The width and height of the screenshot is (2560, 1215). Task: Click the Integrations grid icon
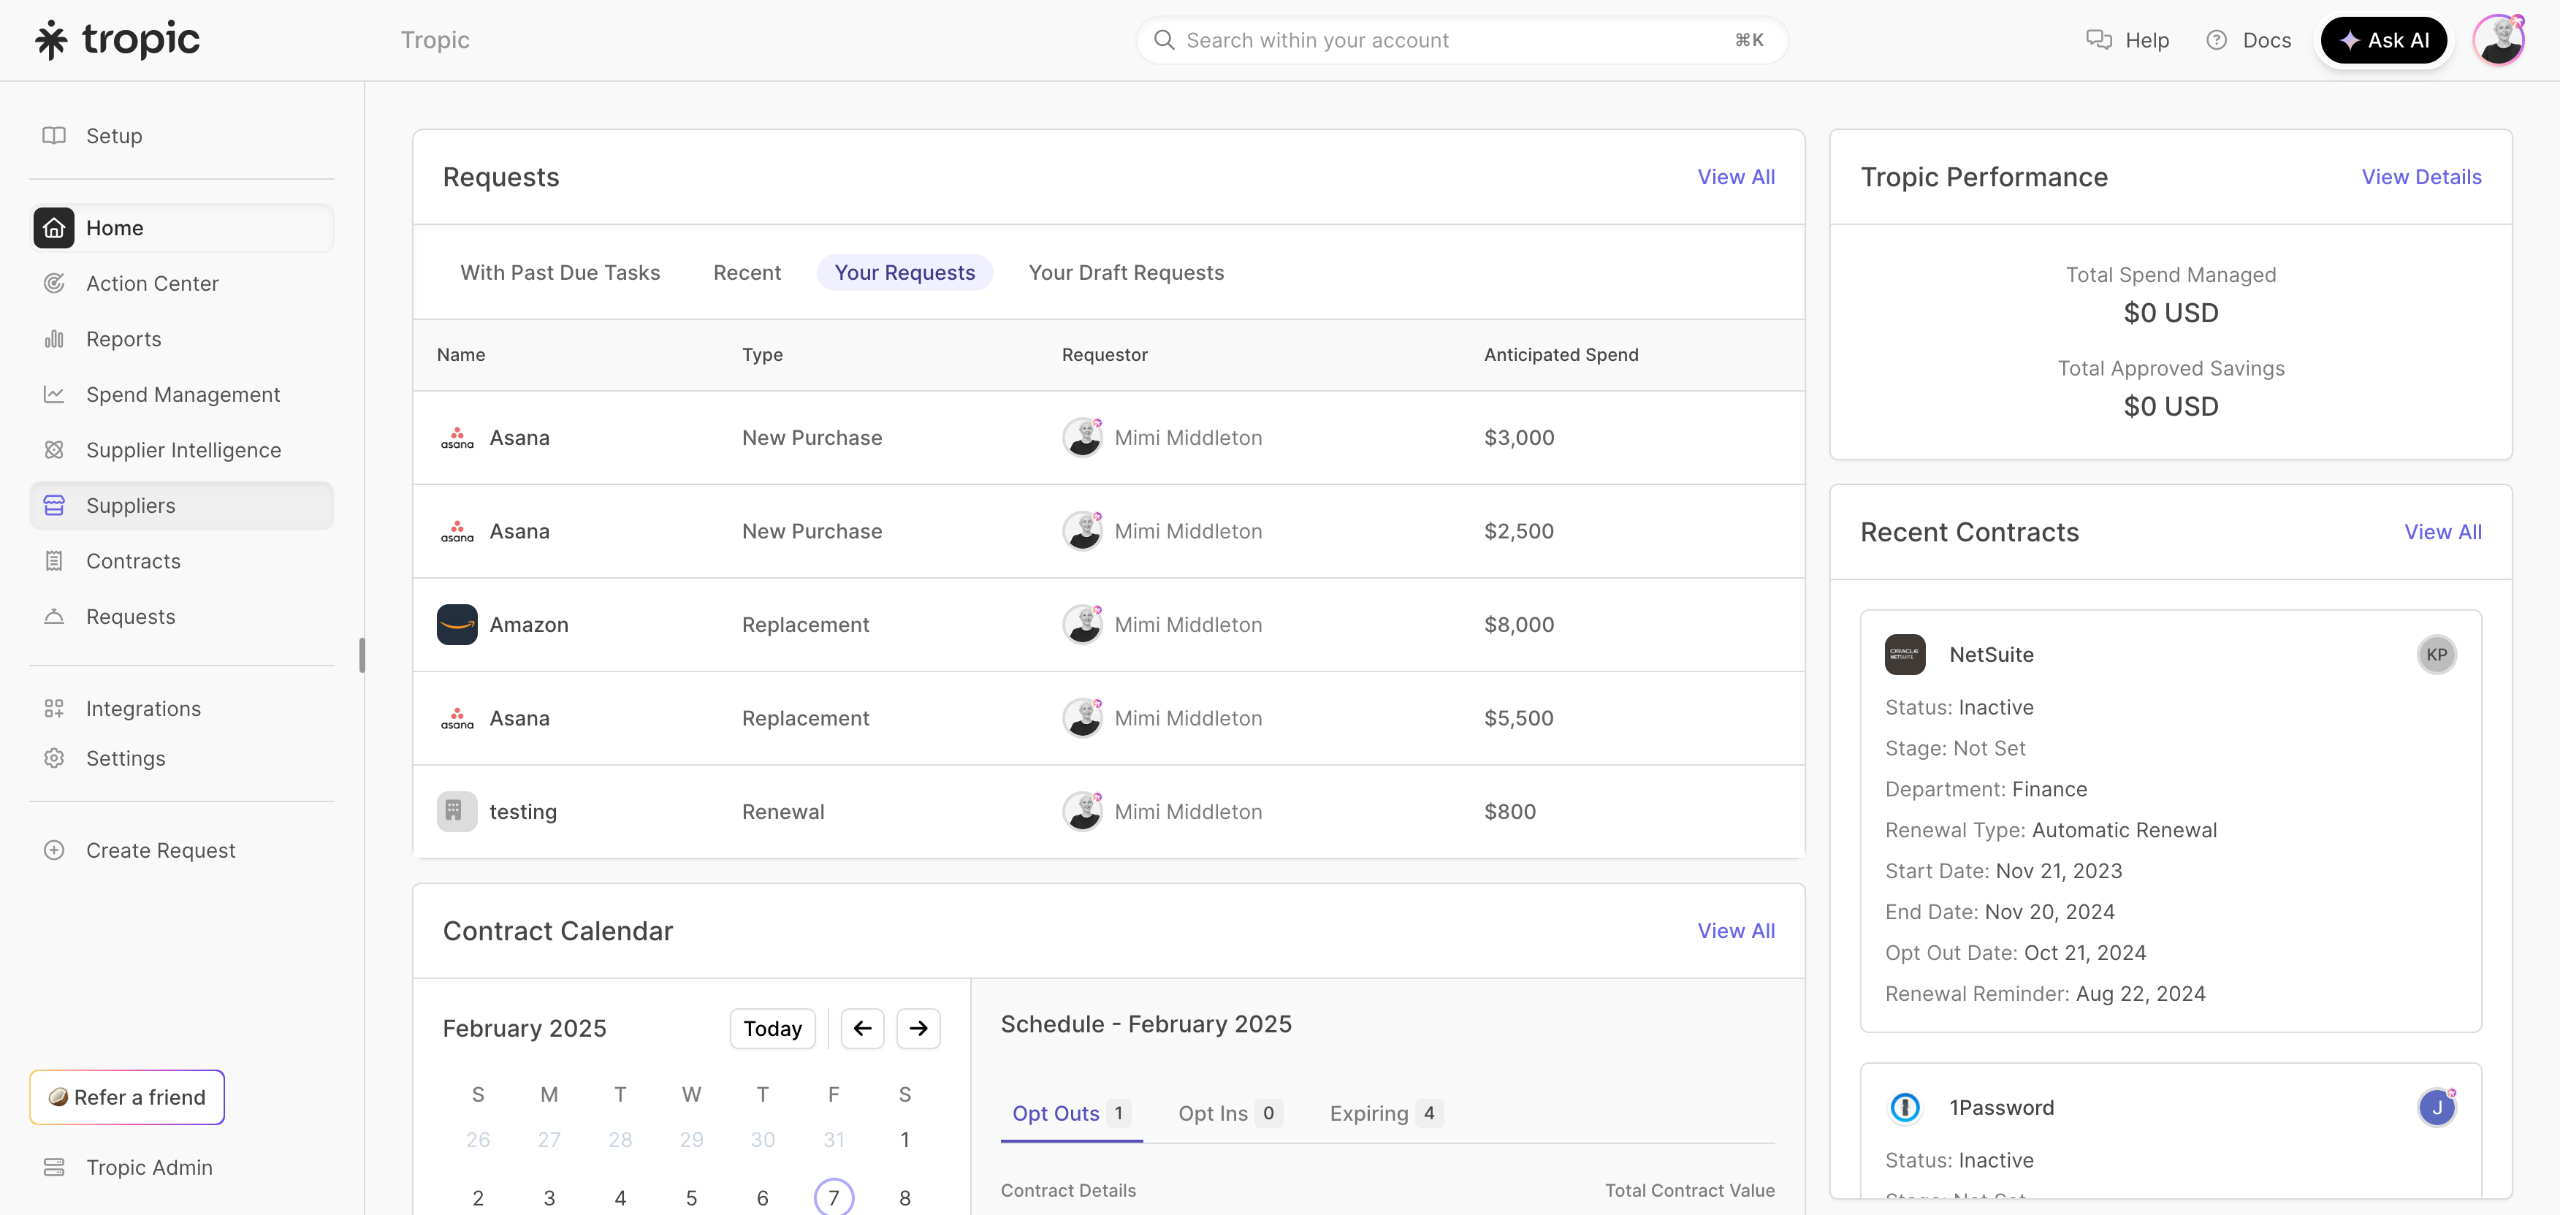coord(54,708)
